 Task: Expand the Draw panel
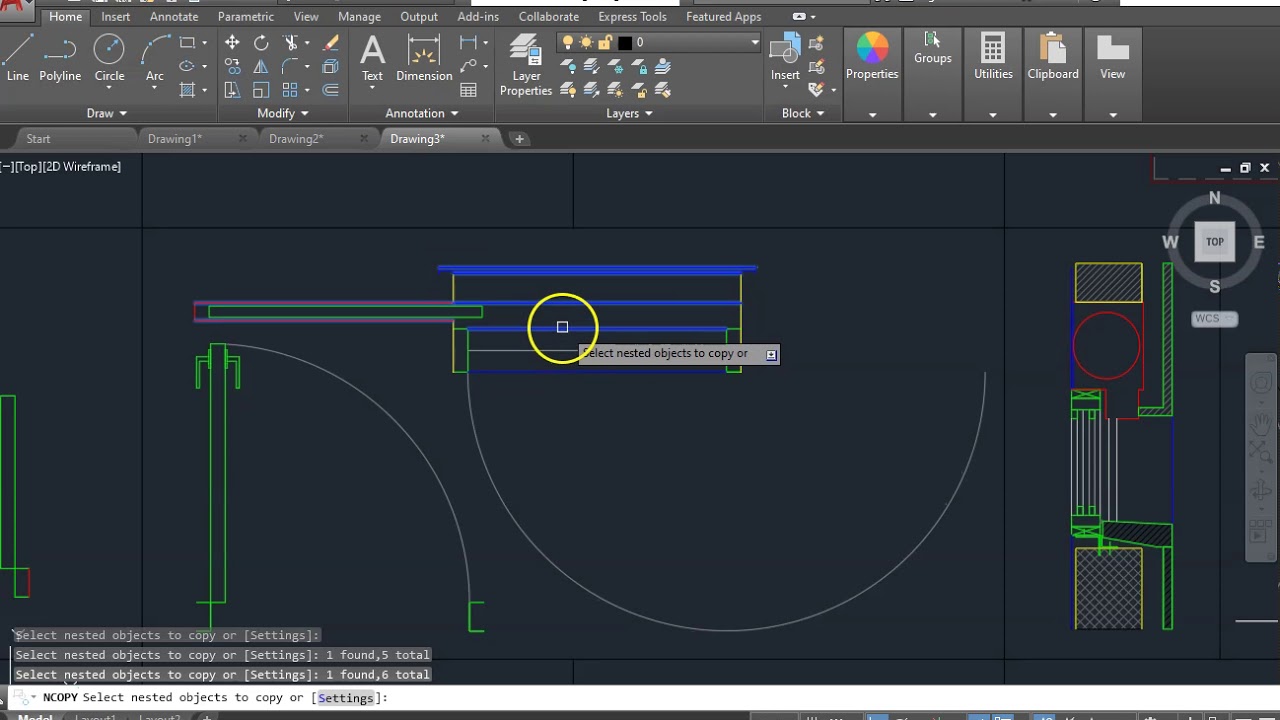pos(107,113)
